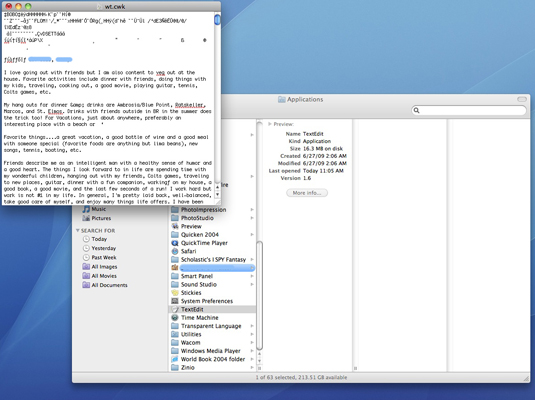The height and width of the screenshot is (400, 535).
Task: Launch Time Machine
Action: pos(200,317)
